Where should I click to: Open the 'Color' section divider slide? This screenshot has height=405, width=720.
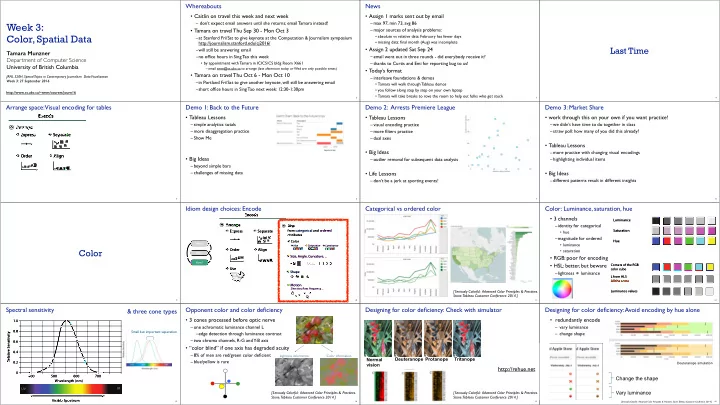(x=90, y=253)
